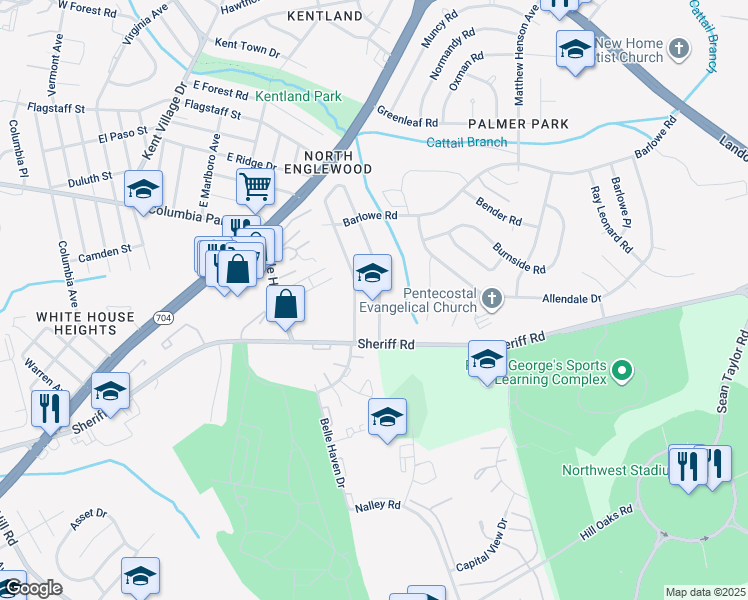Click school marker at Sports Learning Complex
The image size is (748, 600).
point(487,361)
